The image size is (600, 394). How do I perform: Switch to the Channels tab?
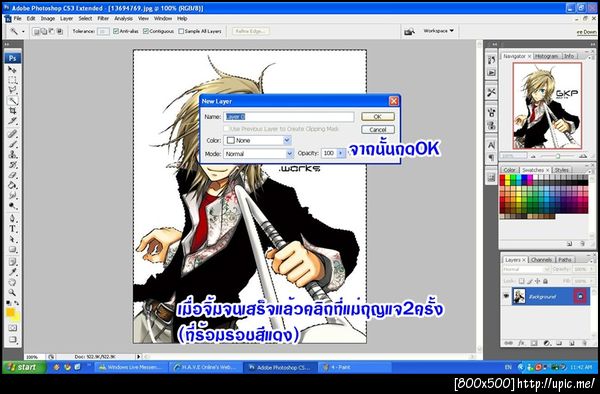(541, 259)
